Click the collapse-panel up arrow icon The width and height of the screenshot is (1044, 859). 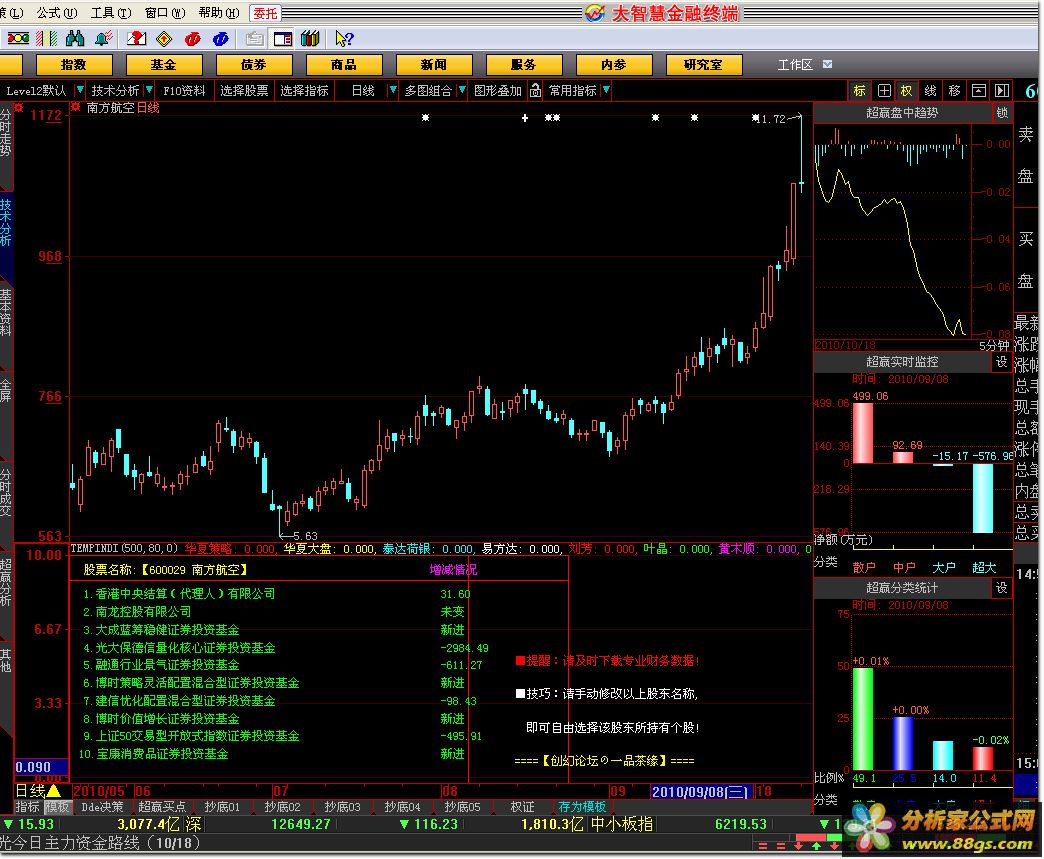[x=979, y=91]
